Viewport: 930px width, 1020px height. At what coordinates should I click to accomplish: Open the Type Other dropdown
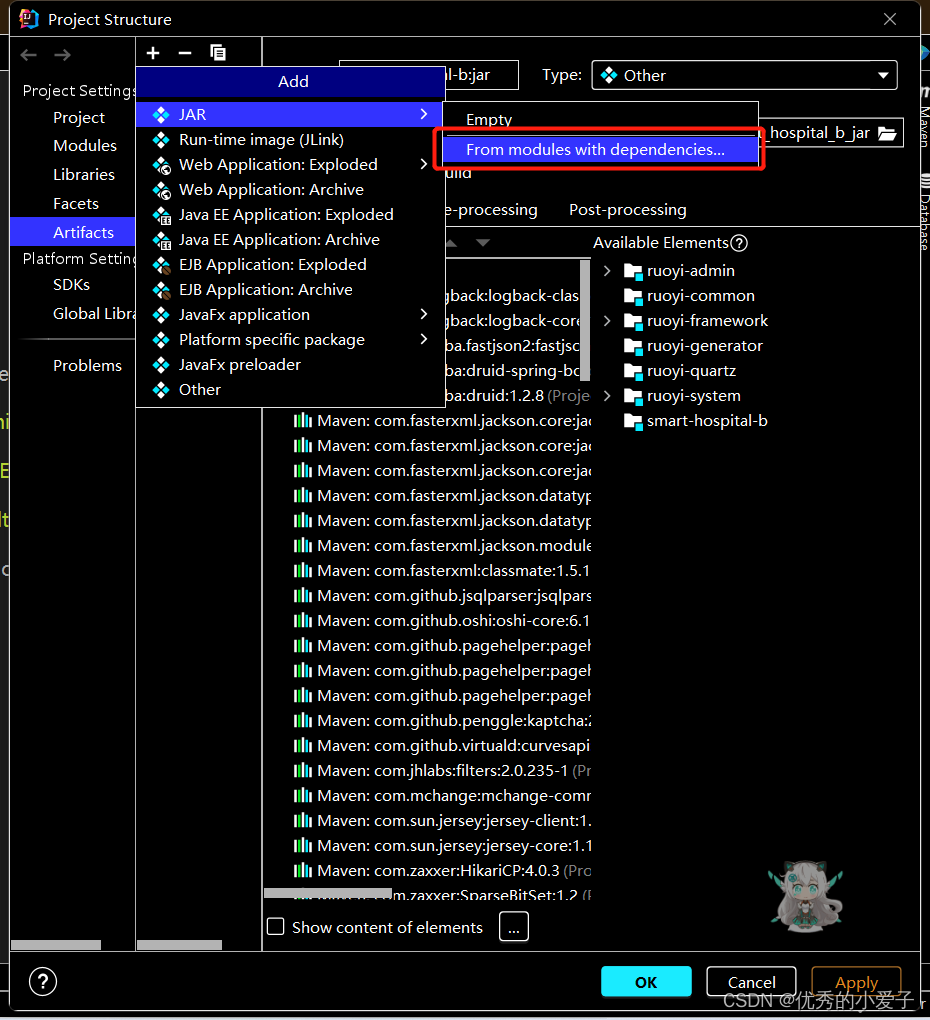[744, 75]
